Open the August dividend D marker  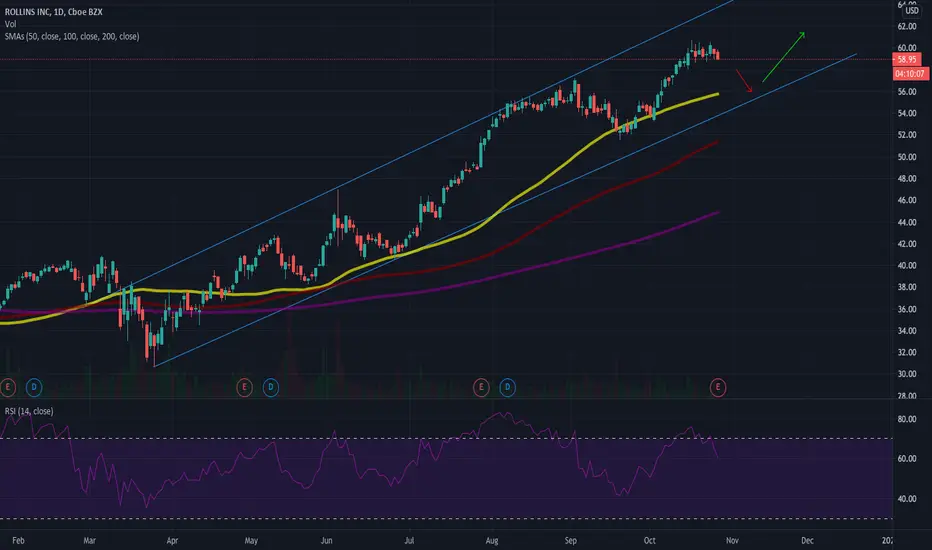tap(507, 388)
